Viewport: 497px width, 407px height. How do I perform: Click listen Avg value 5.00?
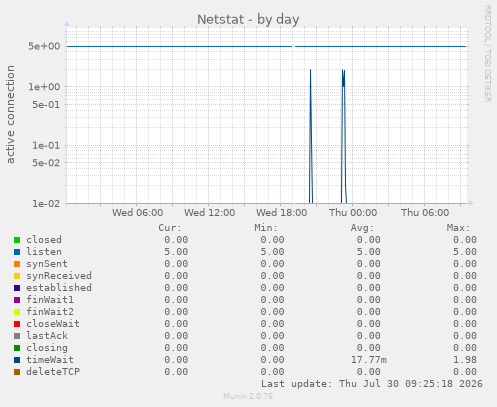coord(369,252)
